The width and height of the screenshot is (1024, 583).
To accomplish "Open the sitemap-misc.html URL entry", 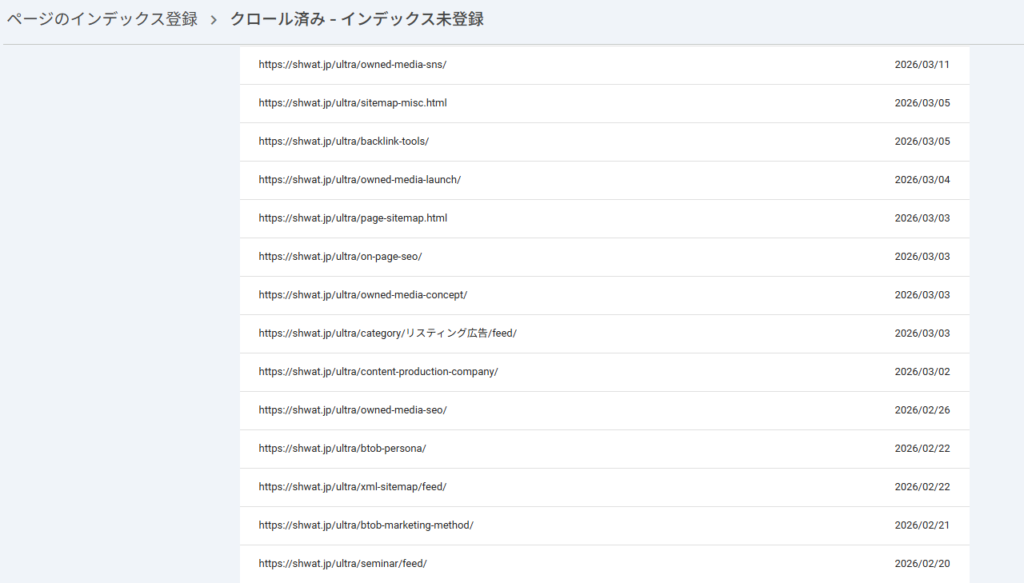I will [x=352, y=103].
